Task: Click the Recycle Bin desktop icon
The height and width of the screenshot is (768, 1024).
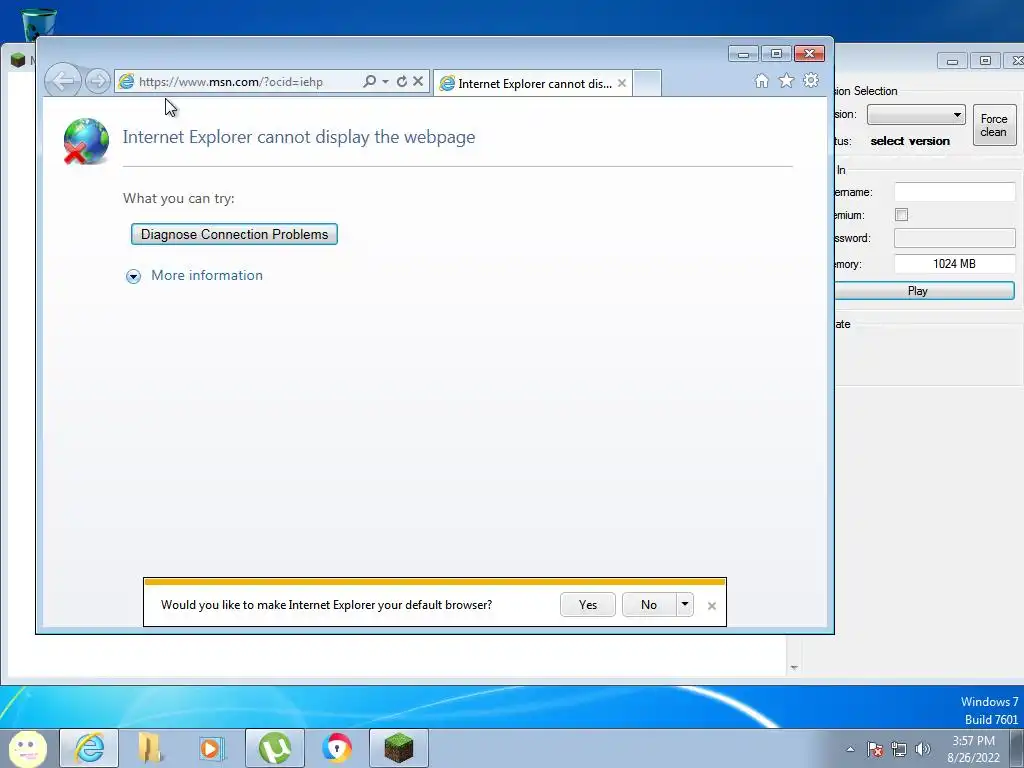Action: coord(39,25)
